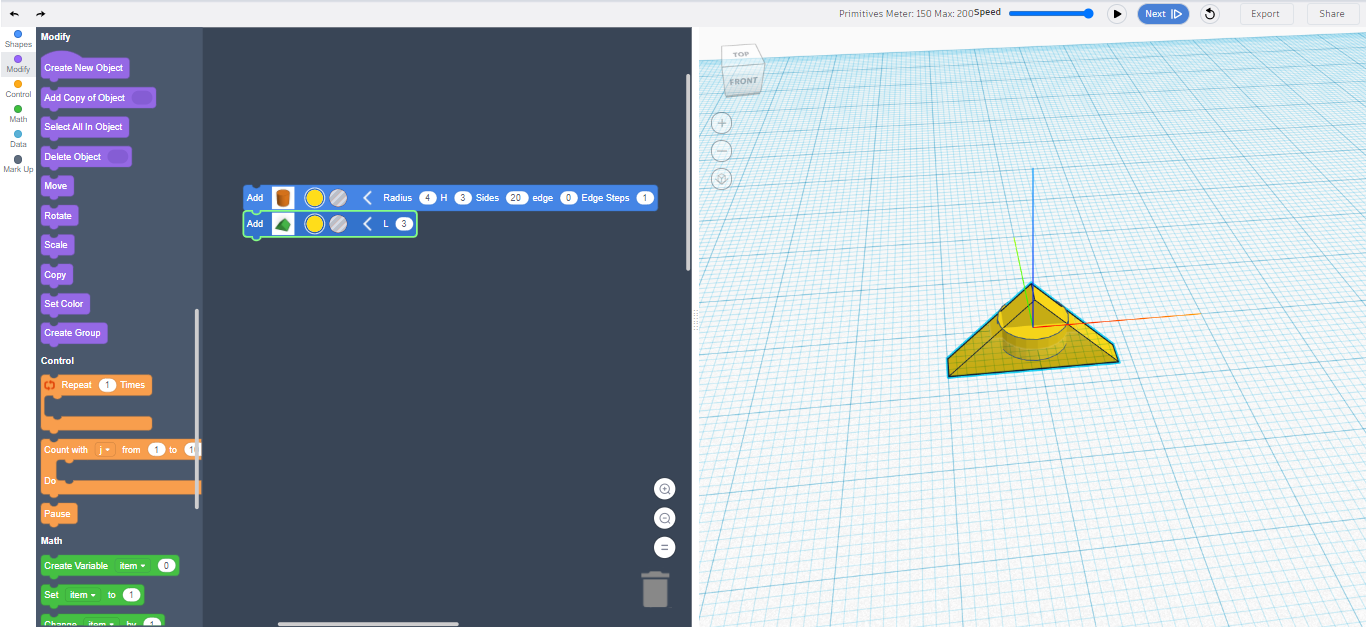The width and height of the screenshot is (1366, 627).
Task: Select the Pause block
Action: 59,514
